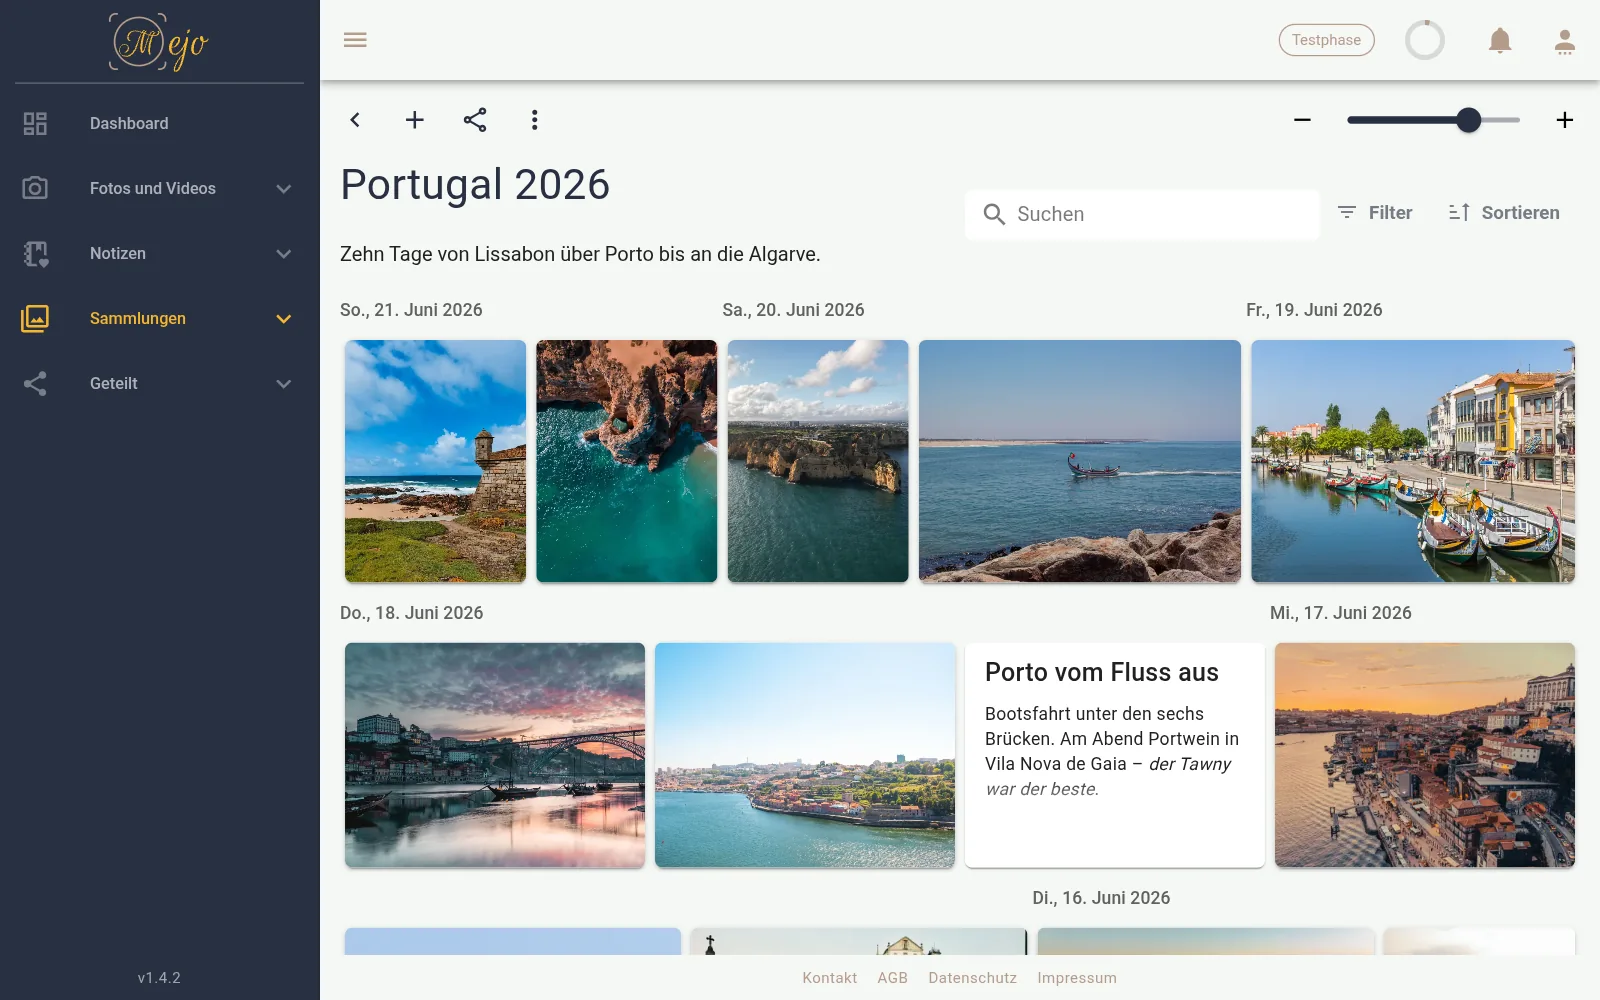Click the Dashboard grid icon
Viewport: 1600px width, 1000px height.
(35, 123)
